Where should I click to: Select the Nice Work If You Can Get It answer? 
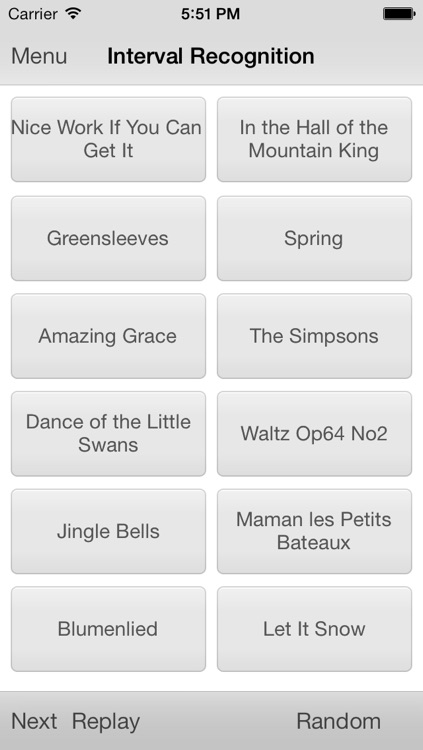point(109,139)
